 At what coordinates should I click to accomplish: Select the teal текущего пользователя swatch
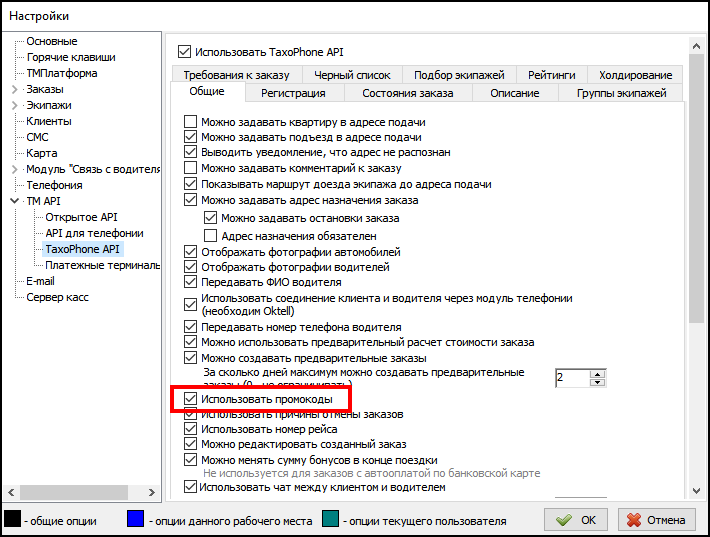pyautogui.click(x=331, y=519)
